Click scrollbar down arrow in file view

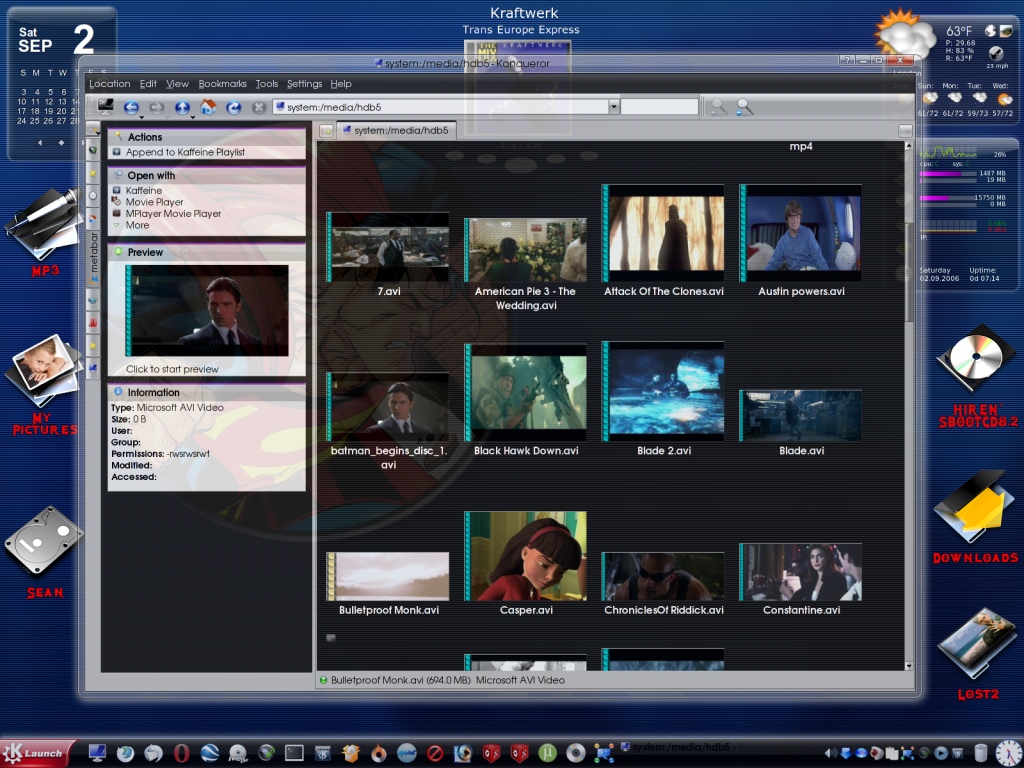pyautogui.click(x=908, y=665)
